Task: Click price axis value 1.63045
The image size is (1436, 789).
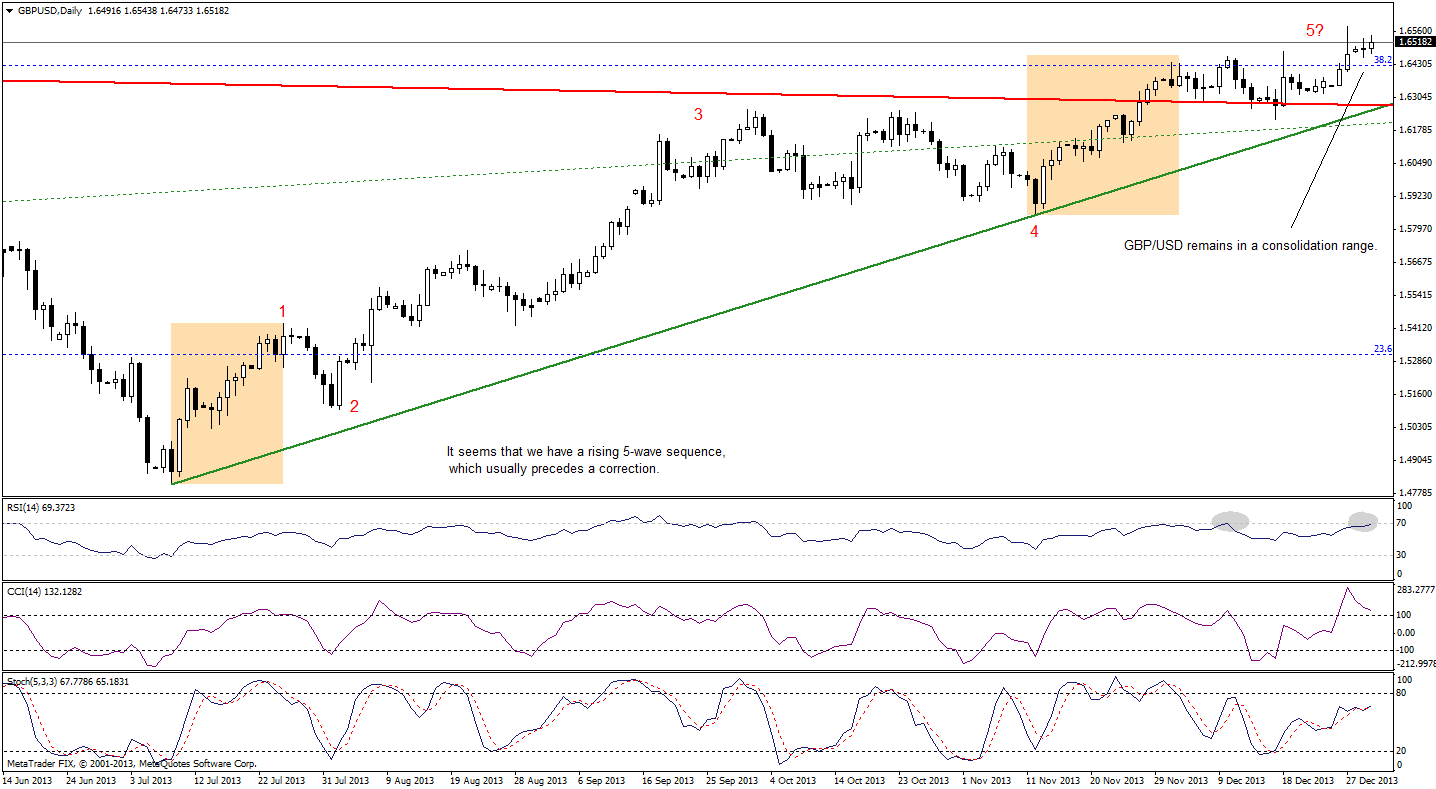Action: pyautogui.click(x=1415, y=97)
